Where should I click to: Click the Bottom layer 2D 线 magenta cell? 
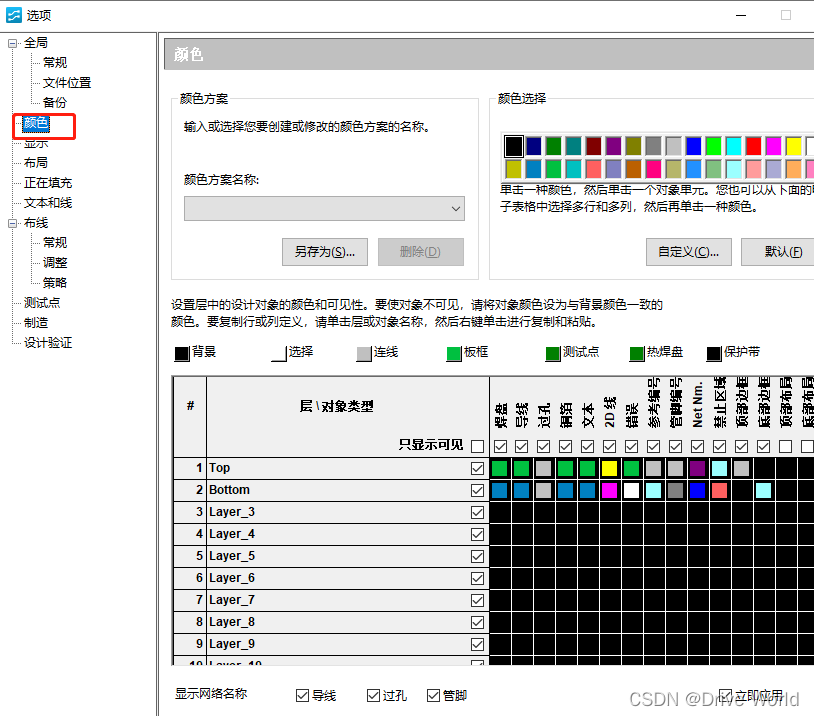(x=609, y=490)
